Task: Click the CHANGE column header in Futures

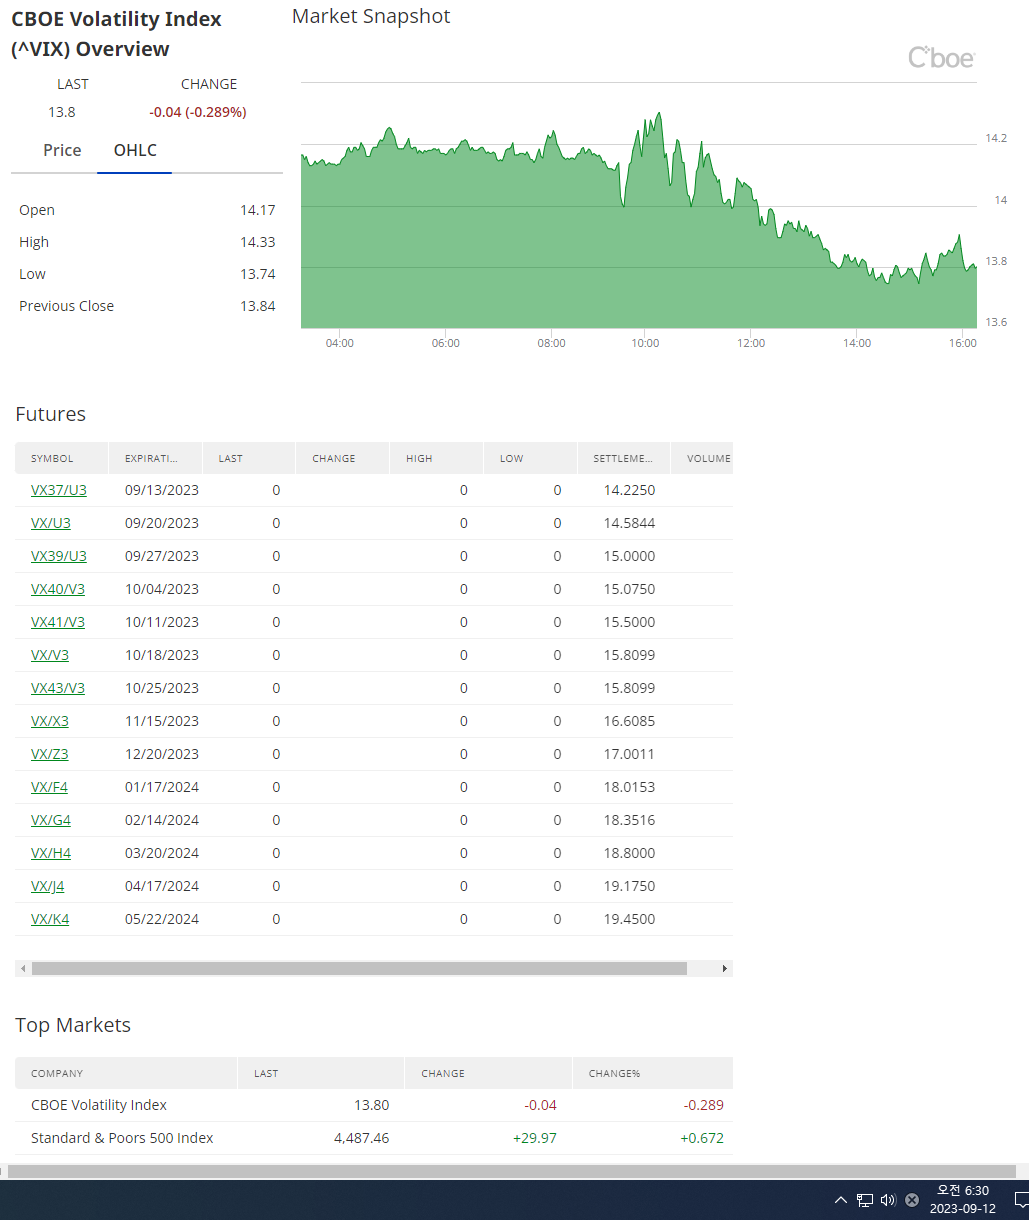Action: tap(343, 458)
